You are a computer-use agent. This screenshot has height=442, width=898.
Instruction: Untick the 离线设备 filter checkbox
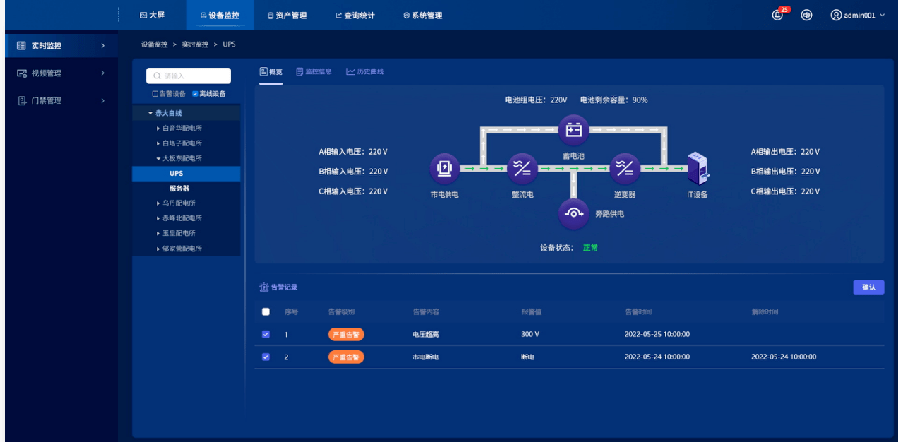pyautogui.click(x=195, y=93)
